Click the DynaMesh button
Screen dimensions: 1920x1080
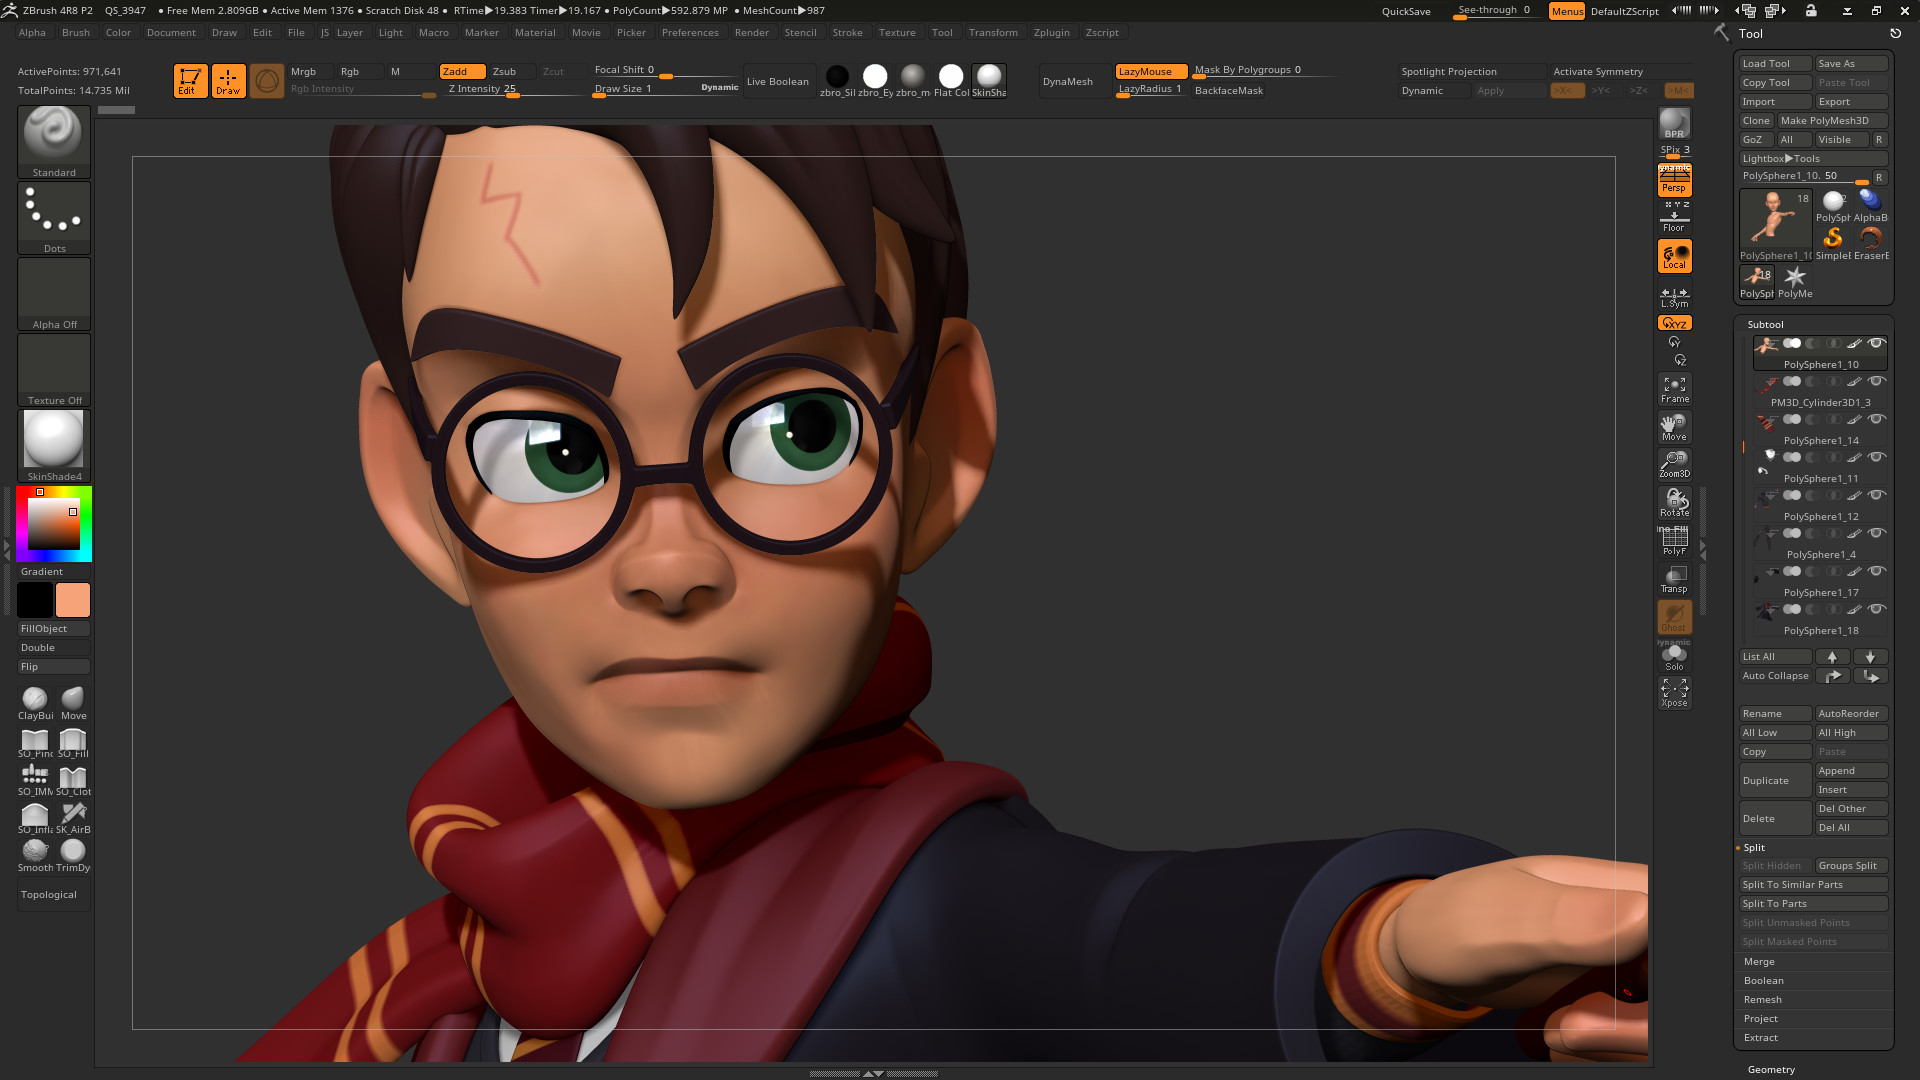1067,81
